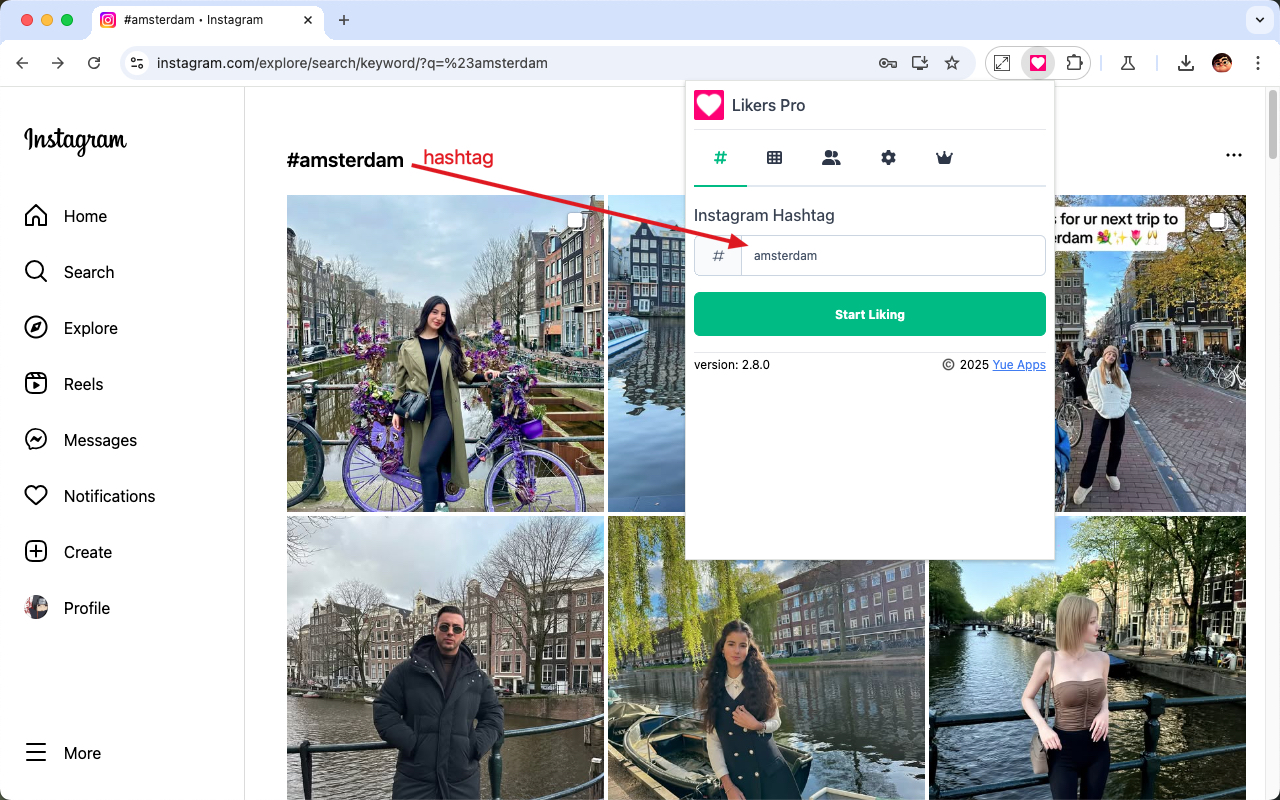
Task: Open Instagram's more options ellipsis menu
Action: click(x=1234, y=155)
